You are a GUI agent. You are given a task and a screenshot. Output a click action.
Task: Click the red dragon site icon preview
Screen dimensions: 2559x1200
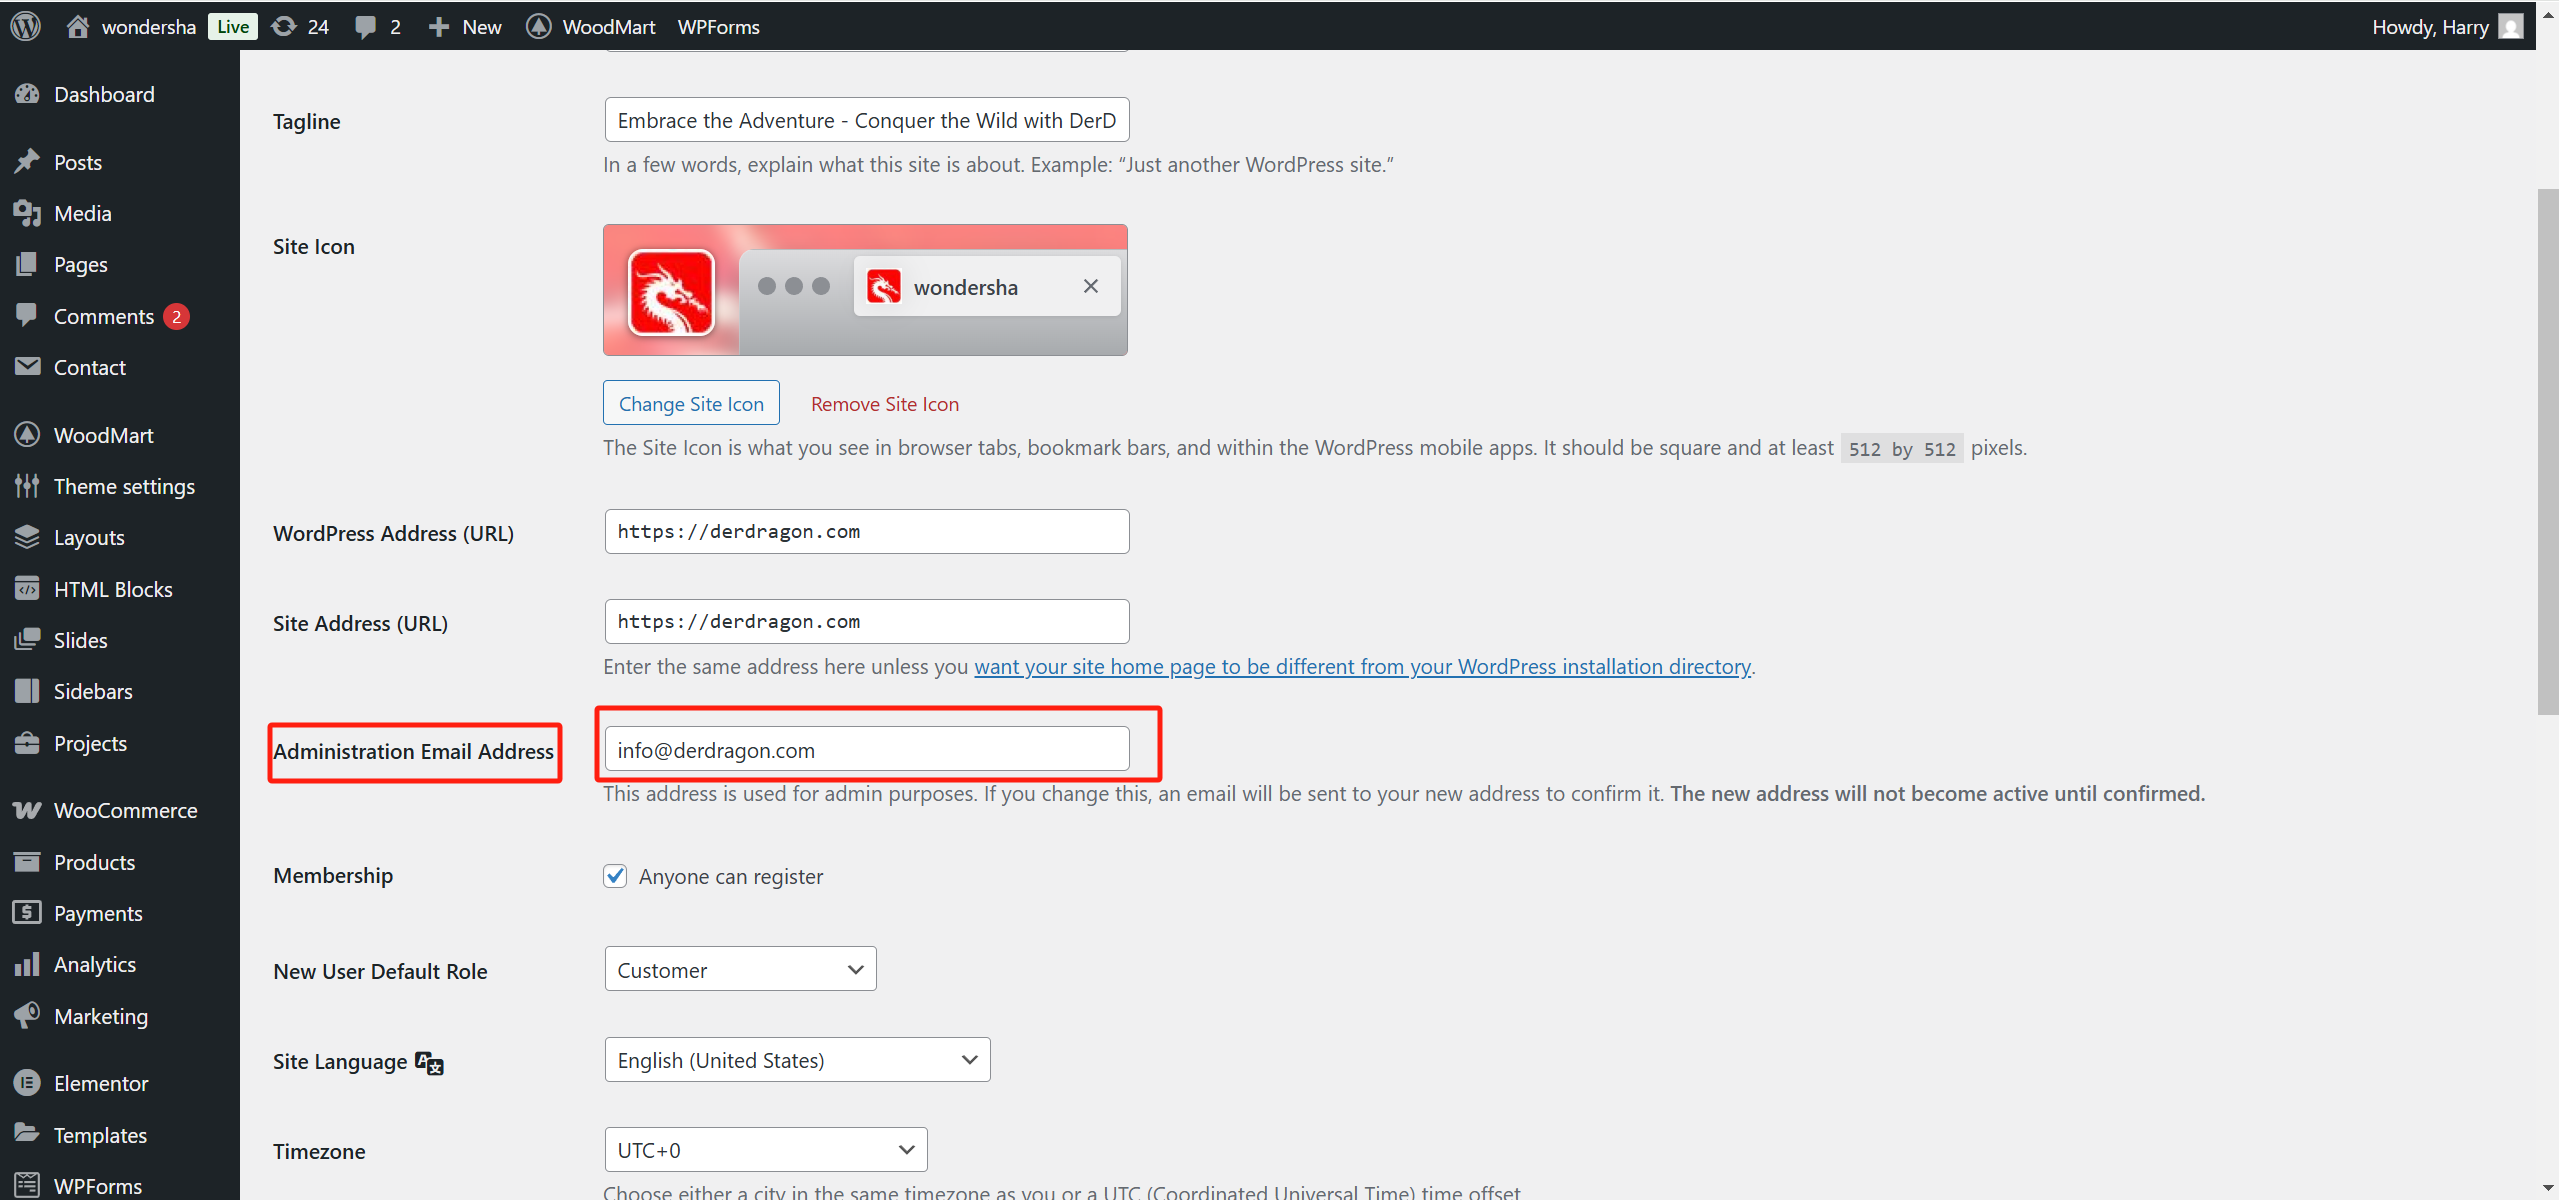tap(671, 292)
